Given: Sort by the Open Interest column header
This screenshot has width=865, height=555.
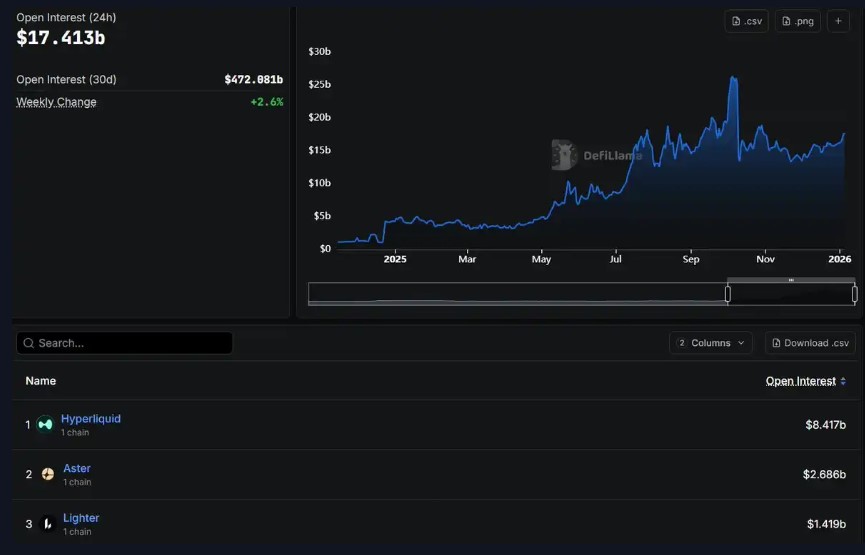Looking at the screenshot, I should click(800, 381).
